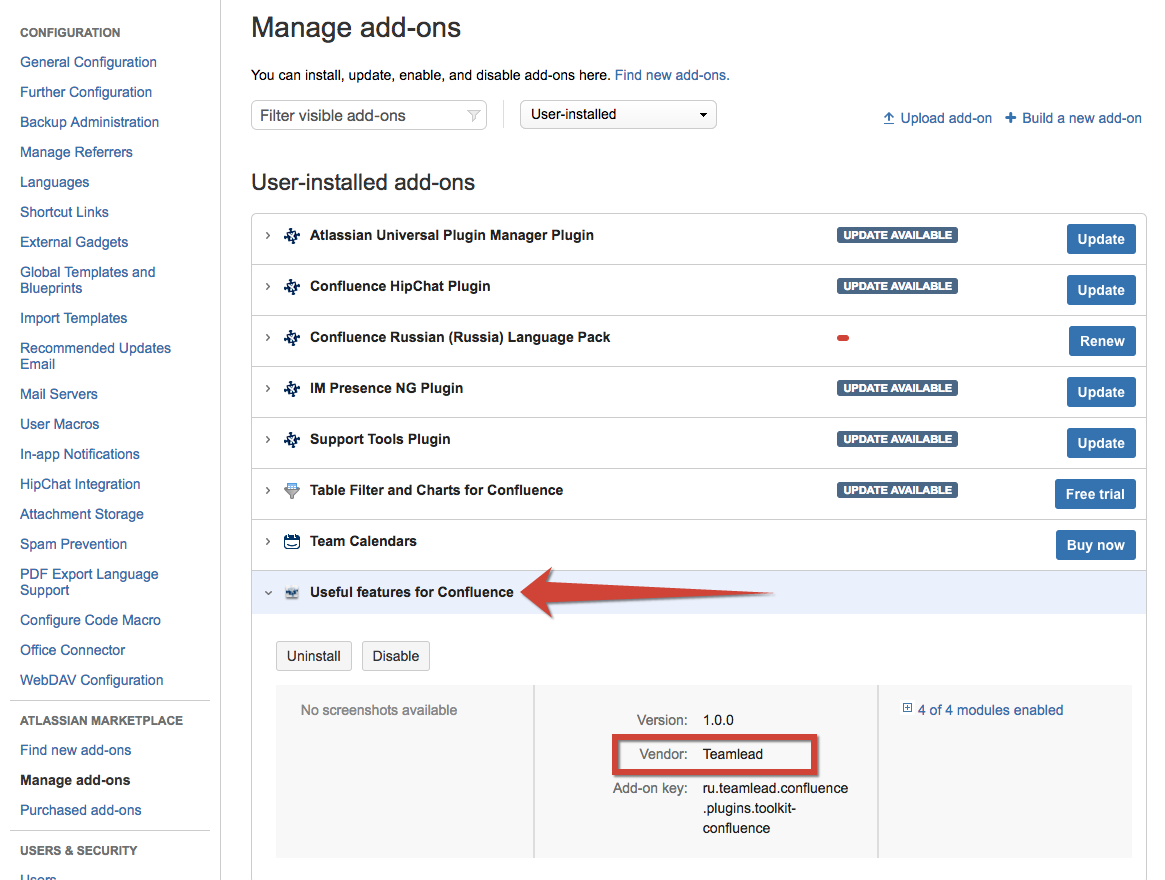Open Mail Servers in the sidebar
Viewport: 1165px width, 880px height.
click(59, 394)
